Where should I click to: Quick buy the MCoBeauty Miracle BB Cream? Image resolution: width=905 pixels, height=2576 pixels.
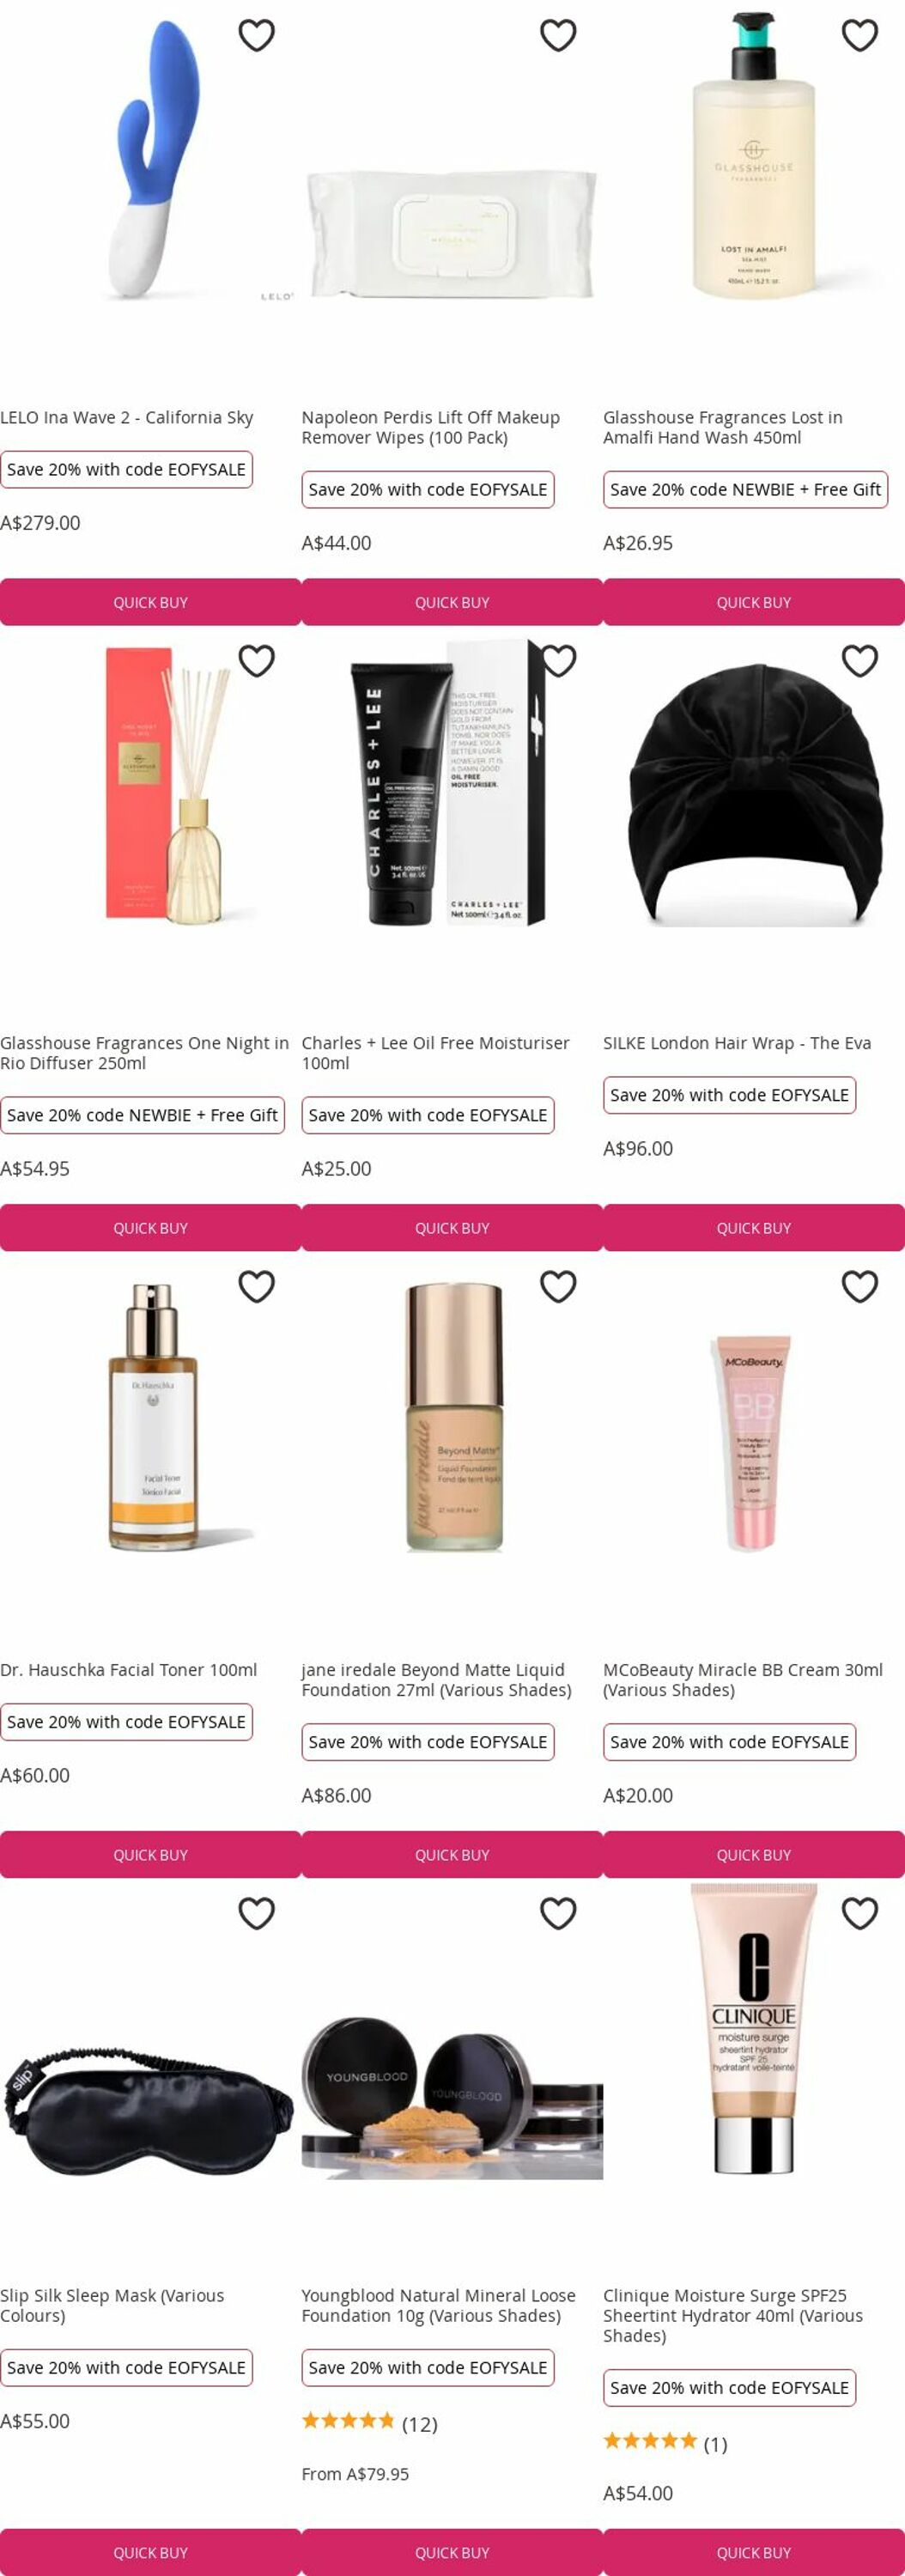tap(754, 1855)
